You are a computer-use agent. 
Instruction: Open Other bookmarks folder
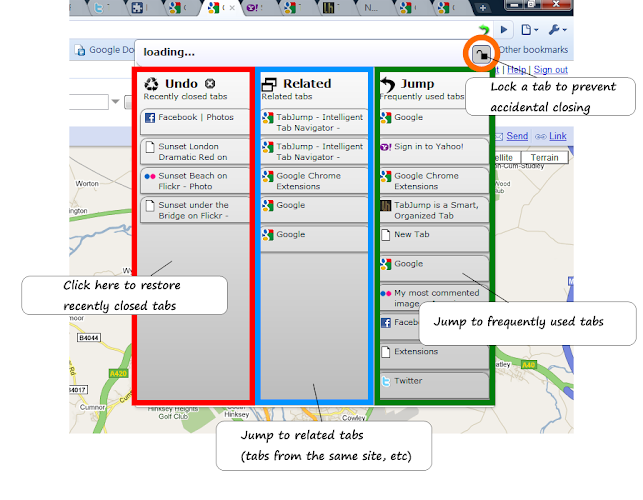(x=533, y=50)
